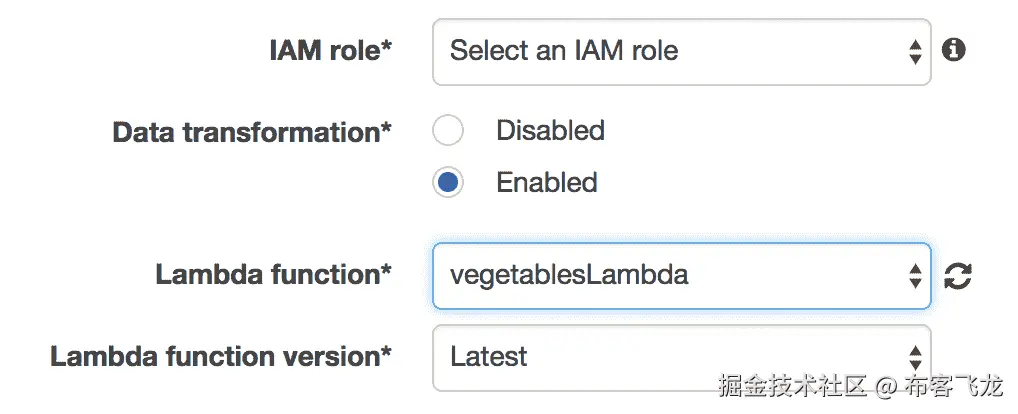The width and height of the screenshot is (1018, 414).
Task: Click the info icon beside IAM role
Action: click(x=954, y=50)
